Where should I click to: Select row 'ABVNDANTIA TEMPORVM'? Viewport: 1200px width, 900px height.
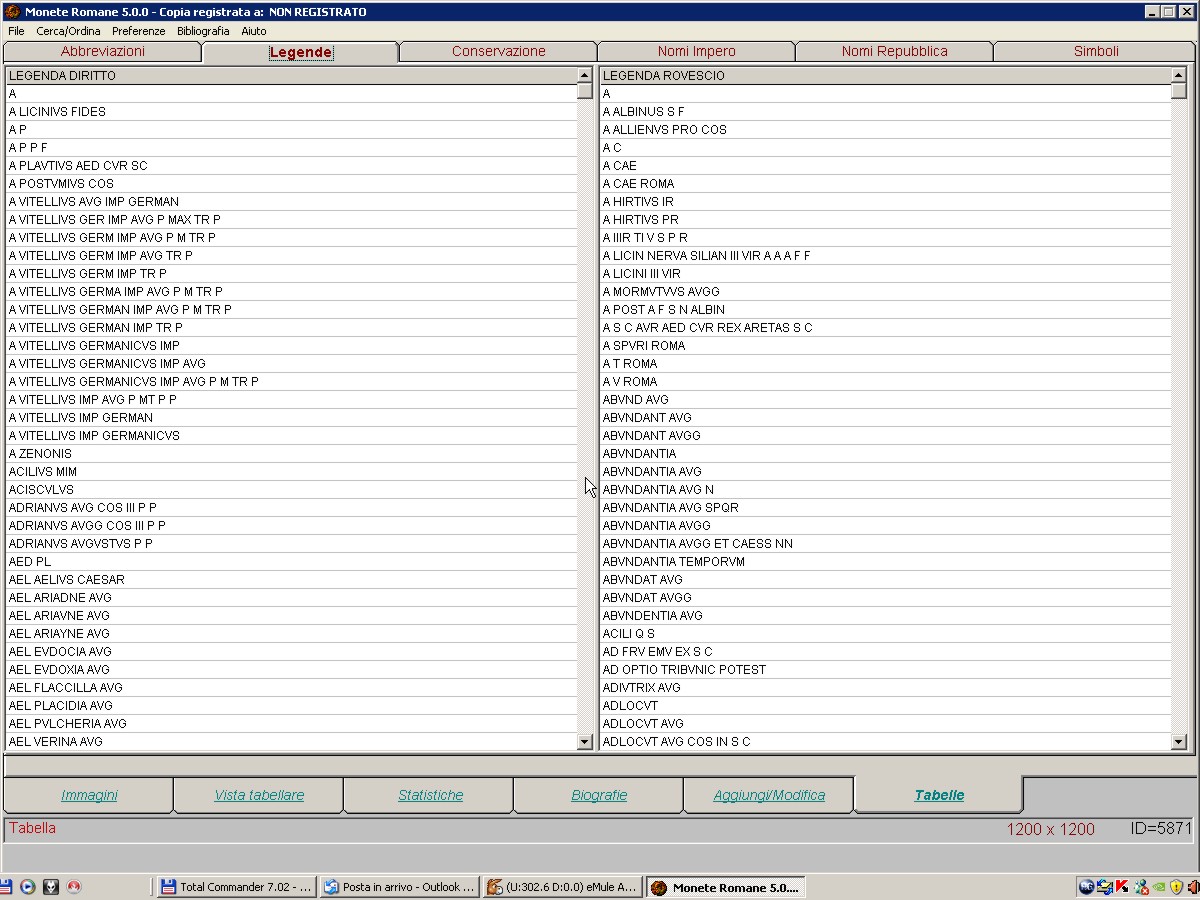pos(885,561)
